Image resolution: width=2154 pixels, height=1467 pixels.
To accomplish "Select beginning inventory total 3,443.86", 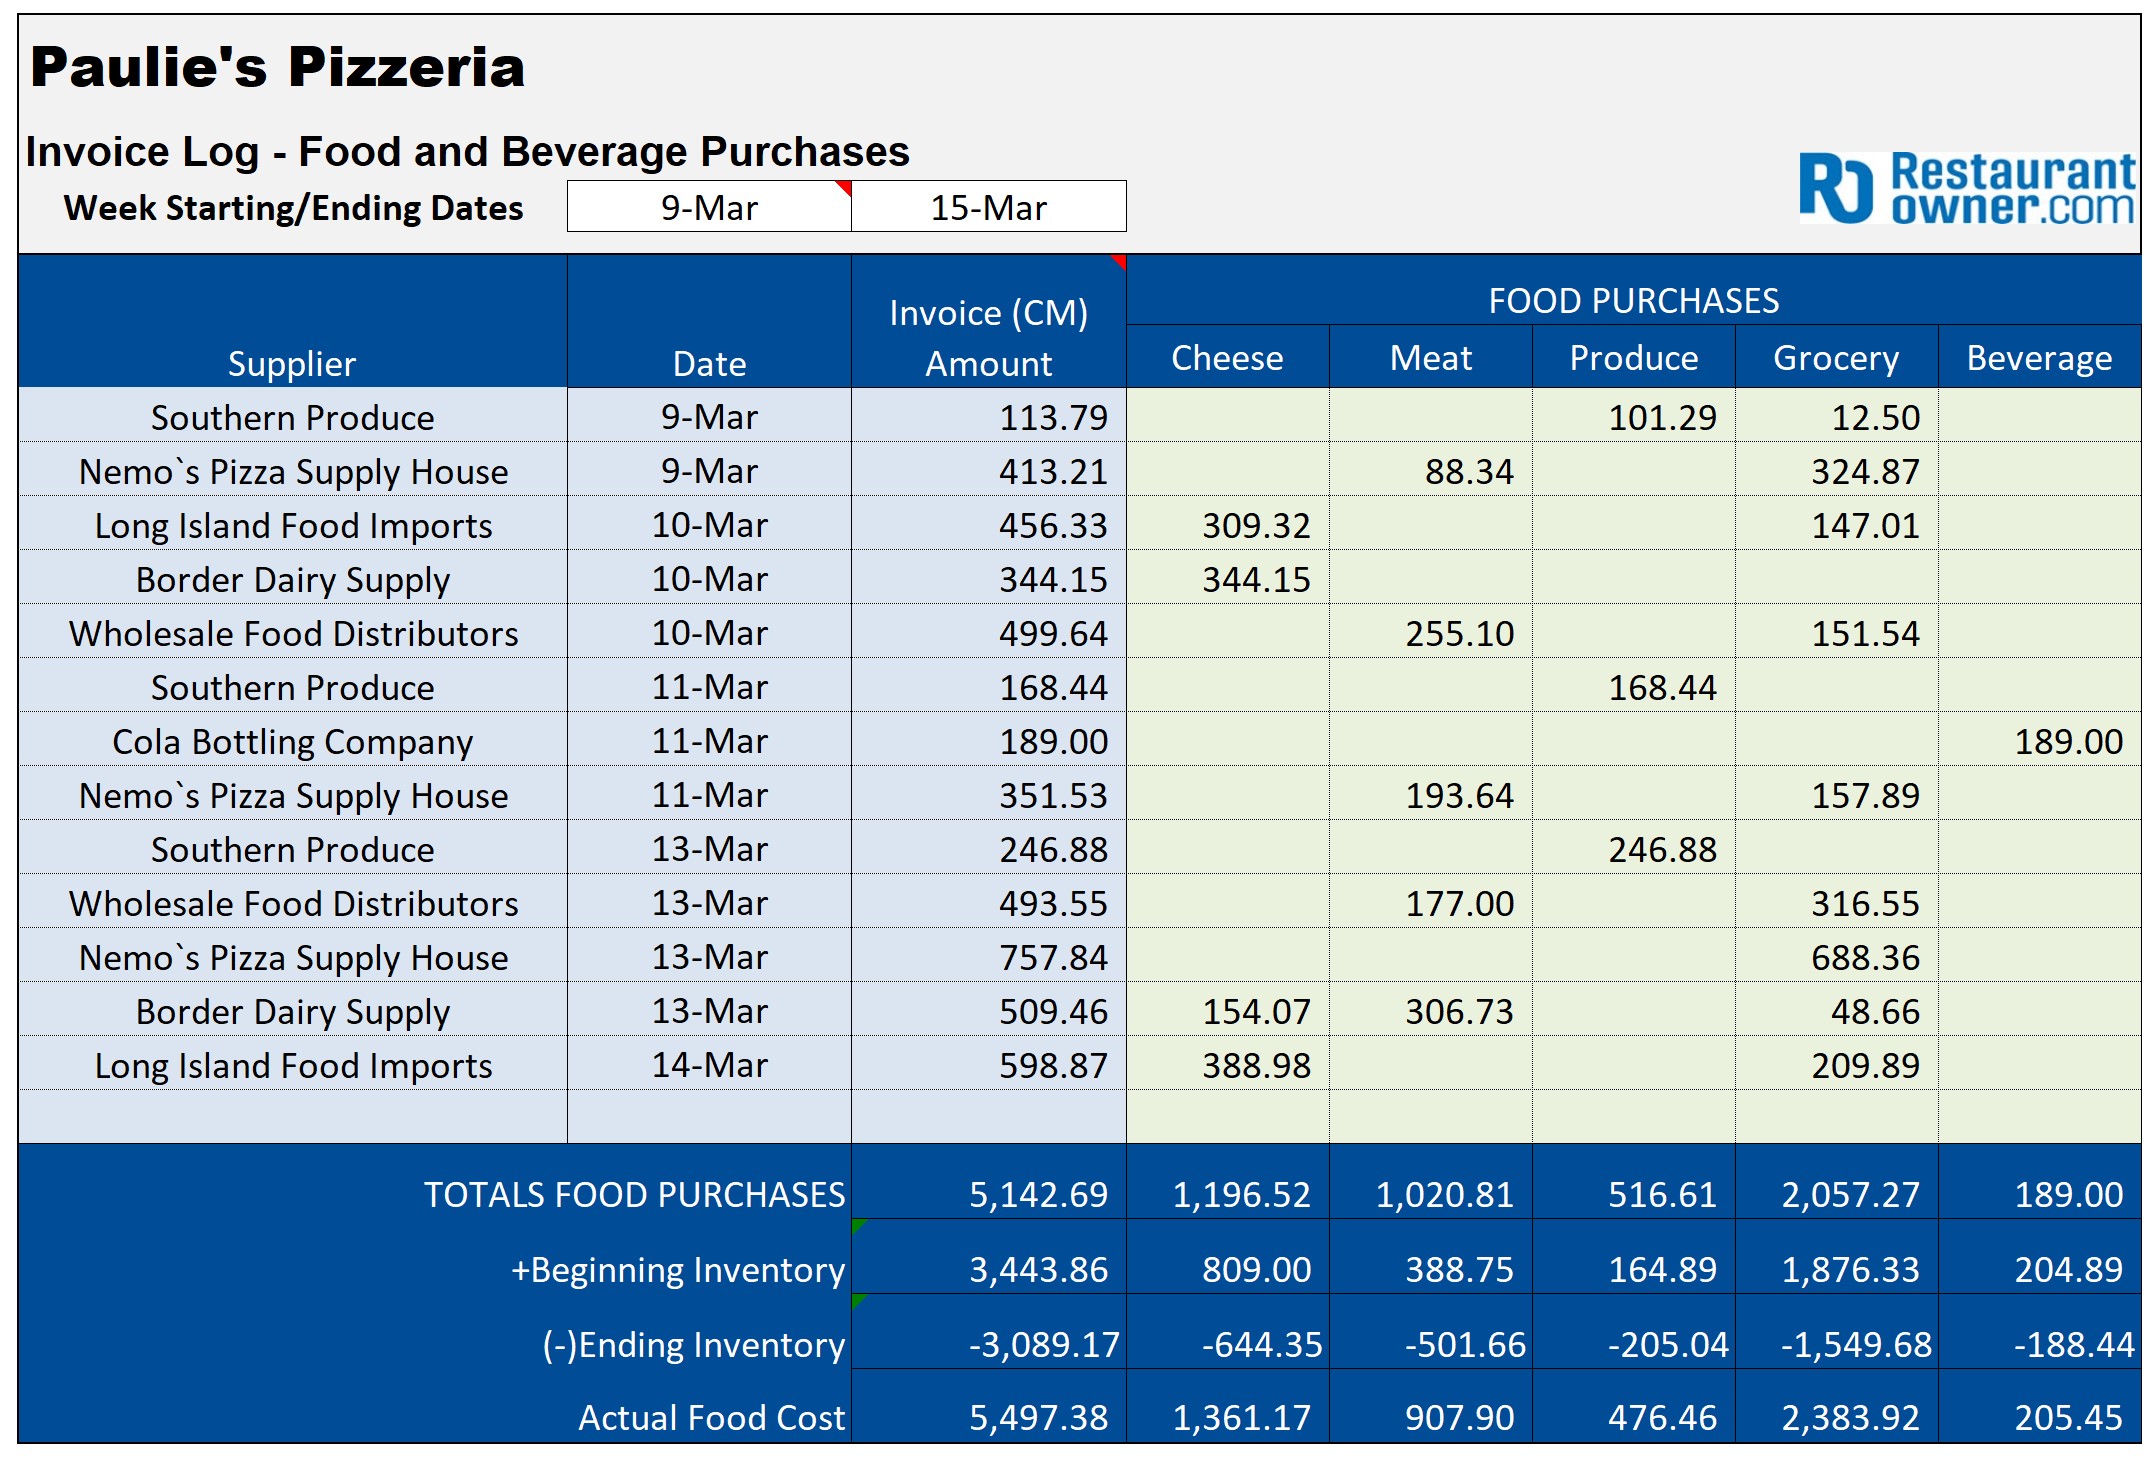I will [989, 1257].
